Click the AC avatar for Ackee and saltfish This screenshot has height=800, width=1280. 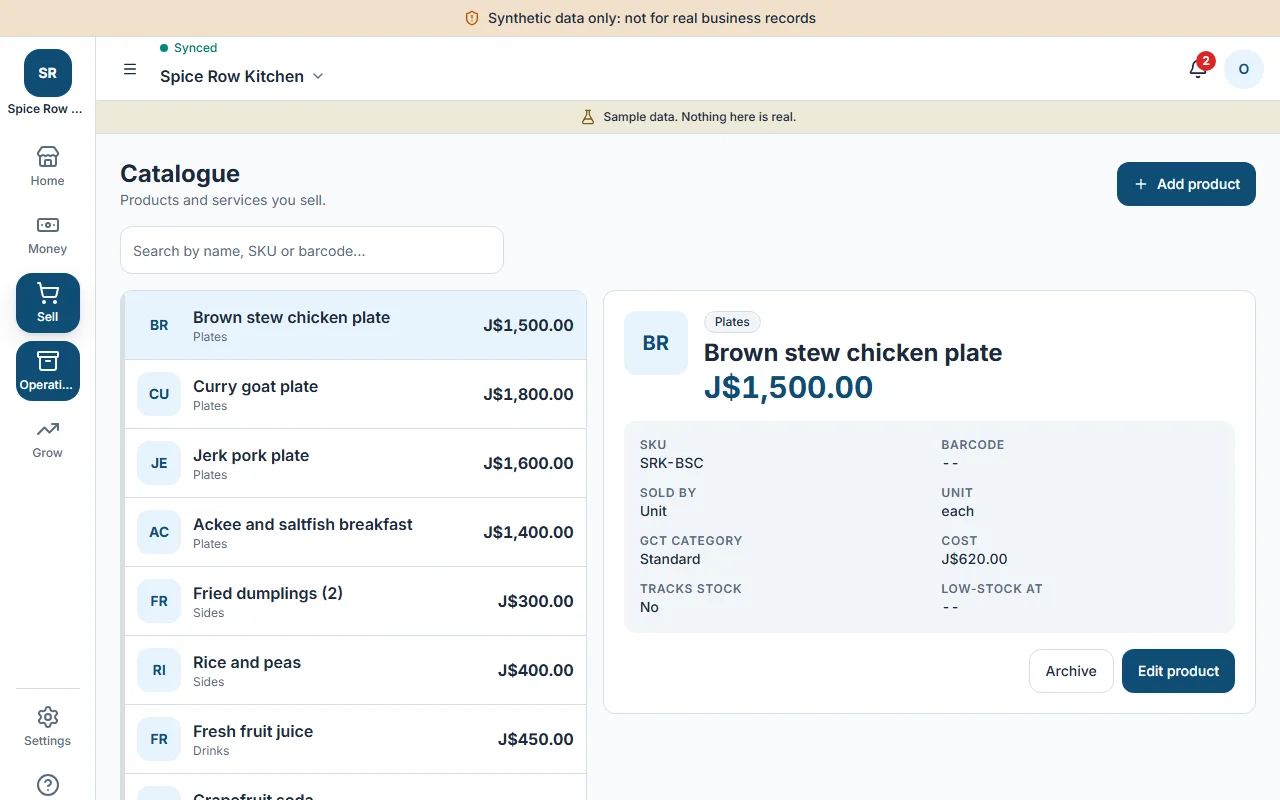pos(159,532)
